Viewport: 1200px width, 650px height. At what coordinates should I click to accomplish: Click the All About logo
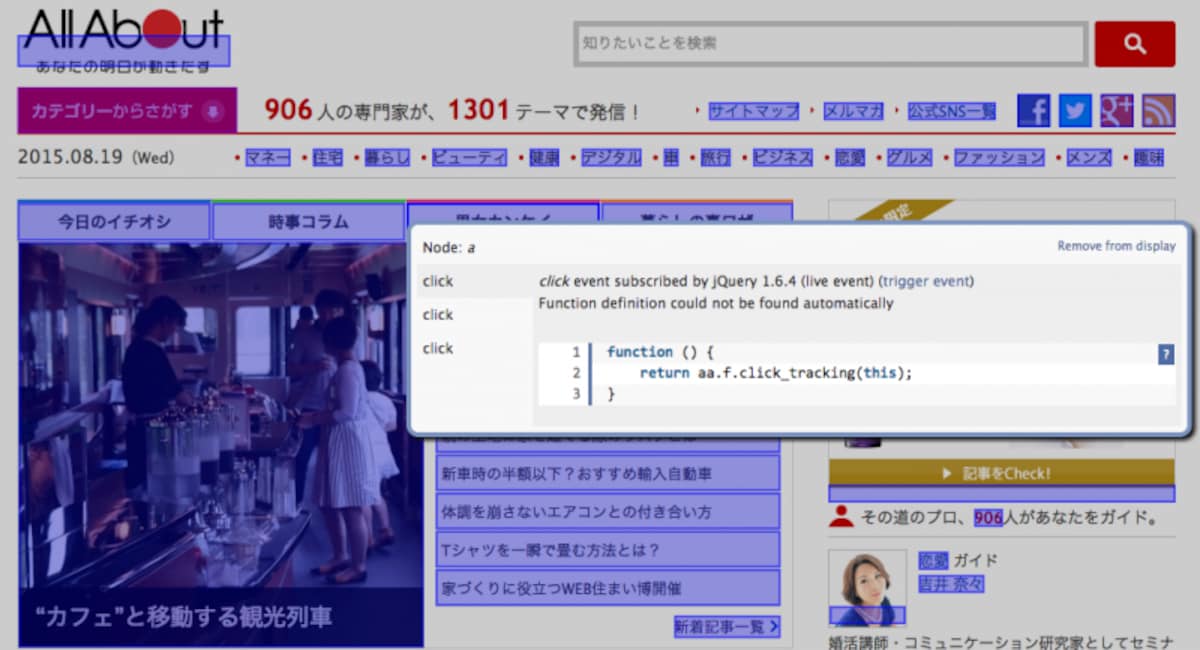124,40
